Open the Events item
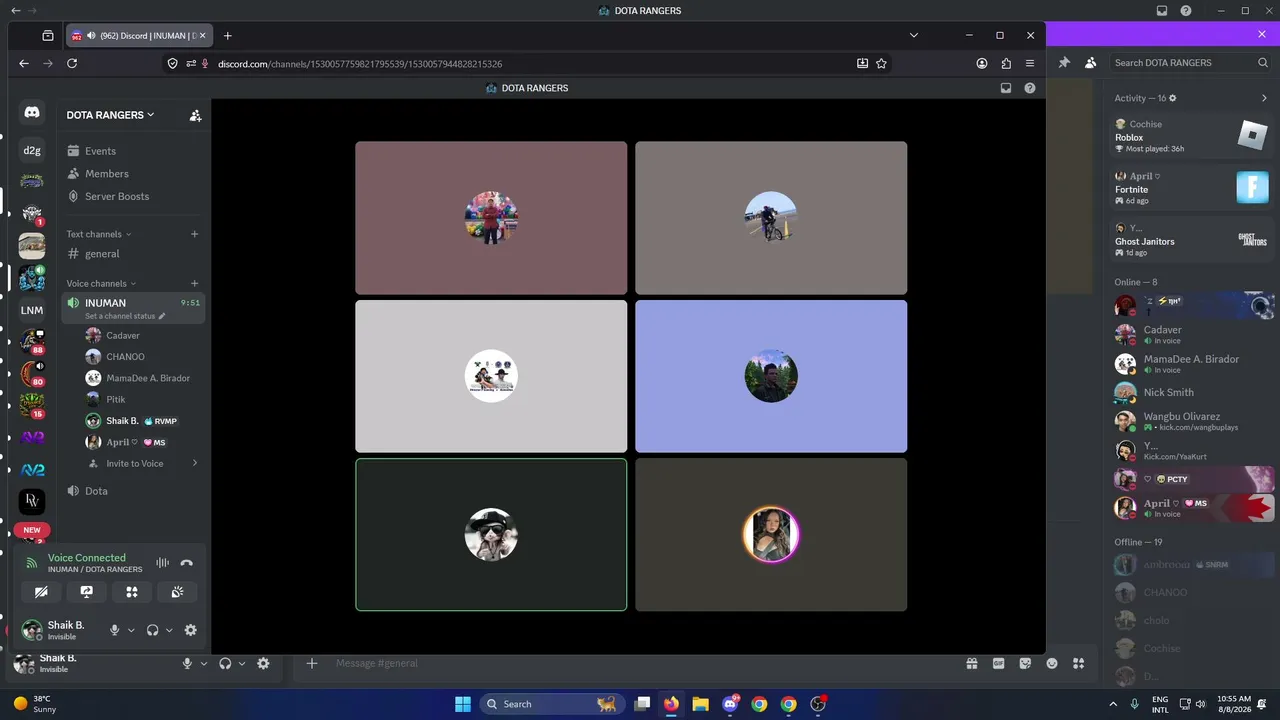 (133, 151)
